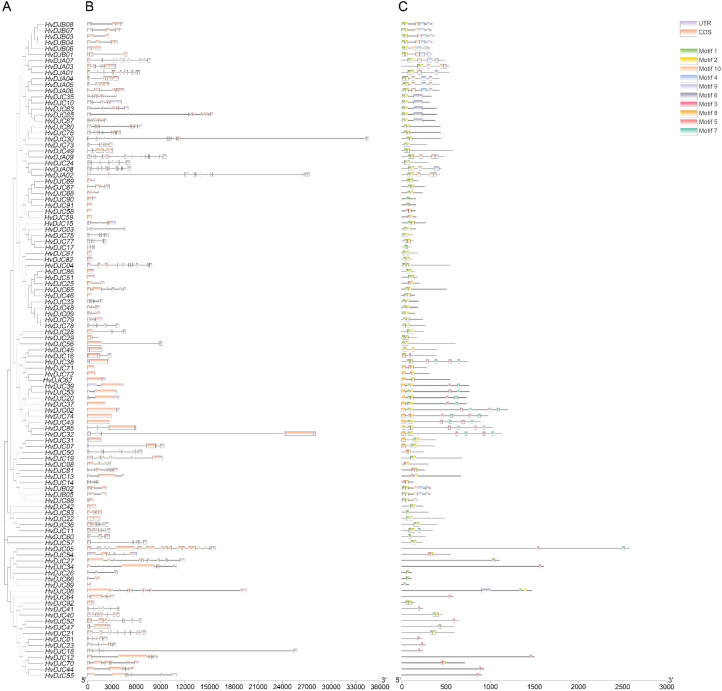The height and width of the screenshot is (691, 722).
Task: Select the orange Motif 8 legend swatch
Action: [688, 113]
